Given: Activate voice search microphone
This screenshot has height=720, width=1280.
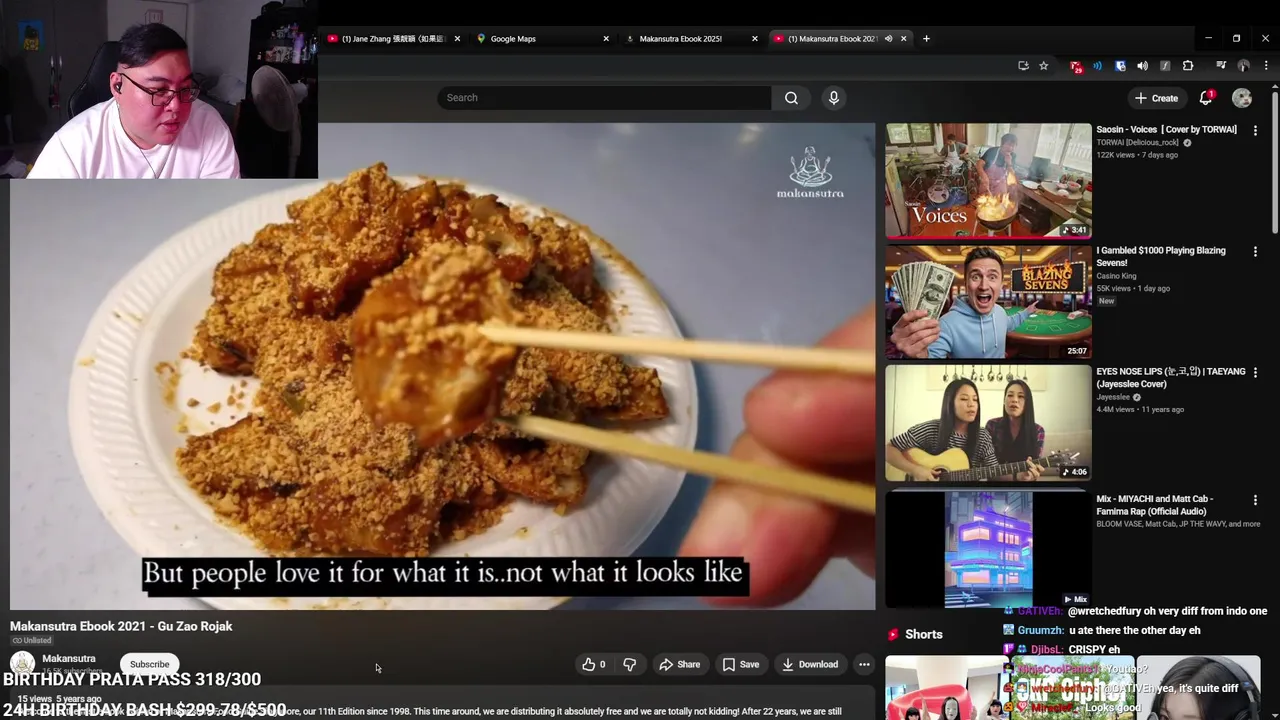Looking at the screenshot, I should pyautogui.click(x=834, y=98).
